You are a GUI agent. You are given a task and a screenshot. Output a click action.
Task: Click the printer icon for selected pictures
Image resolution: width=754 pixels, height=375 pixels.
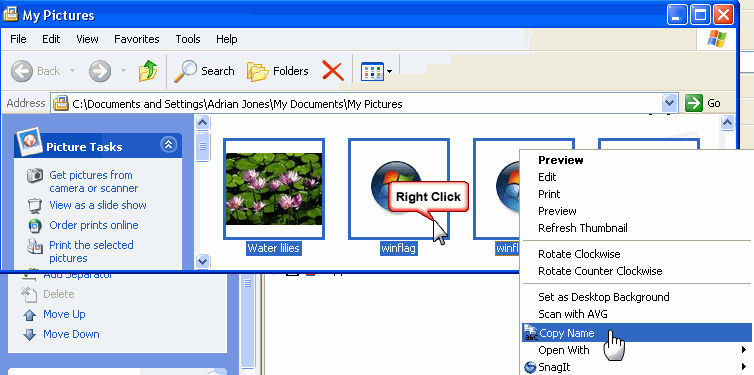click(35, 246)
